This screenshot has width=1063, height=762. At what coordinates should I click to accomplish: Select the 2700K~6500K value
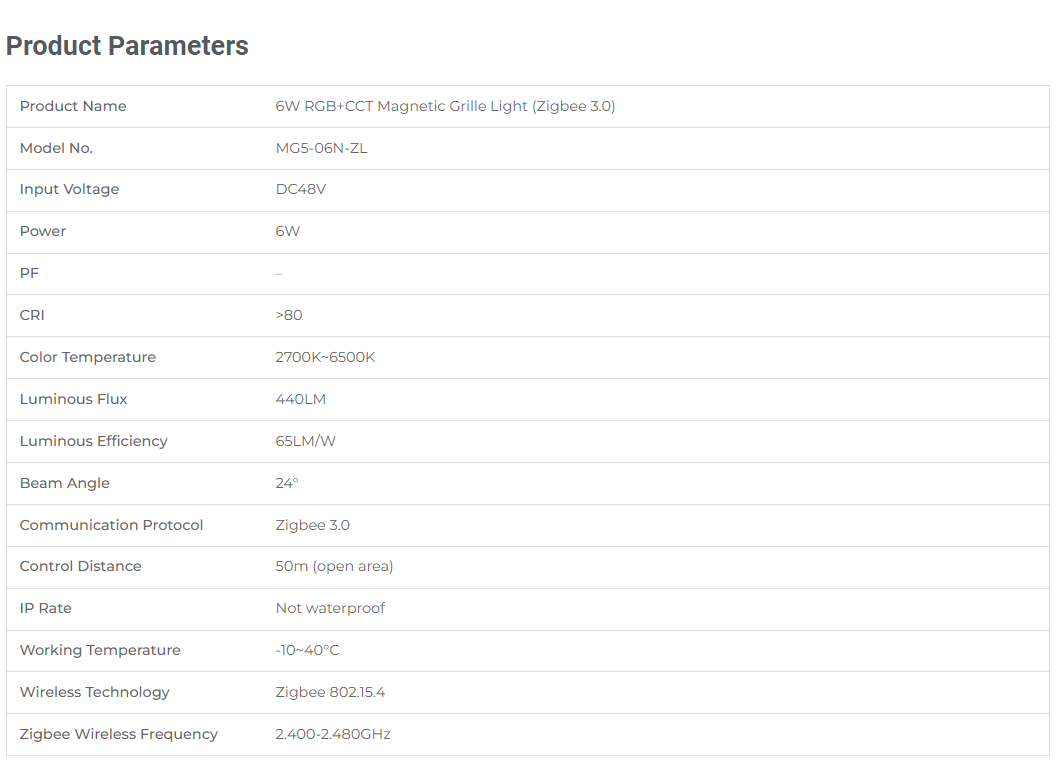click(x=325, y=357)
